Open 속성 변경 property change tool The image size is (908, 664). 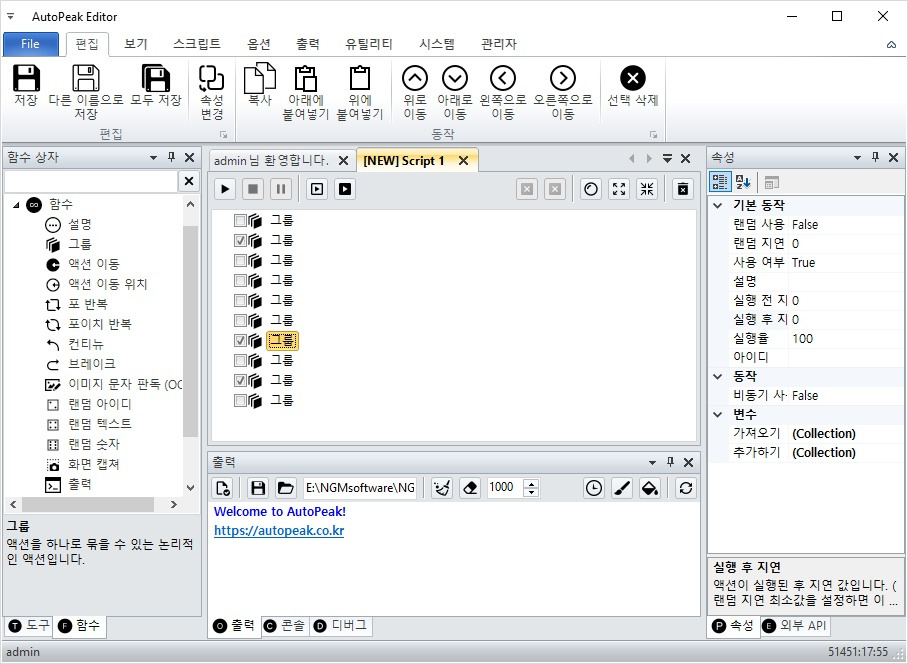(211, 78)
